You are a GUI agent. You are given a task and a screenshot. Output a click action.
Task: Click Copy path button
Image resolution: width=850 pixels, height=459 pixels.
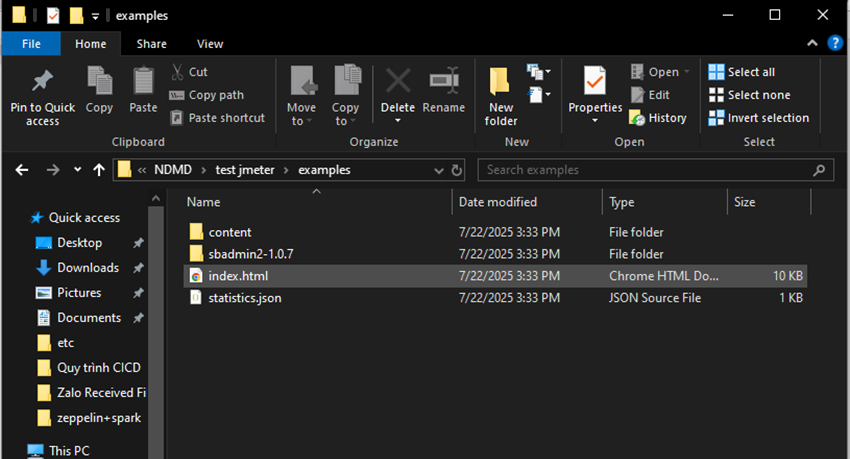[206, 95]
